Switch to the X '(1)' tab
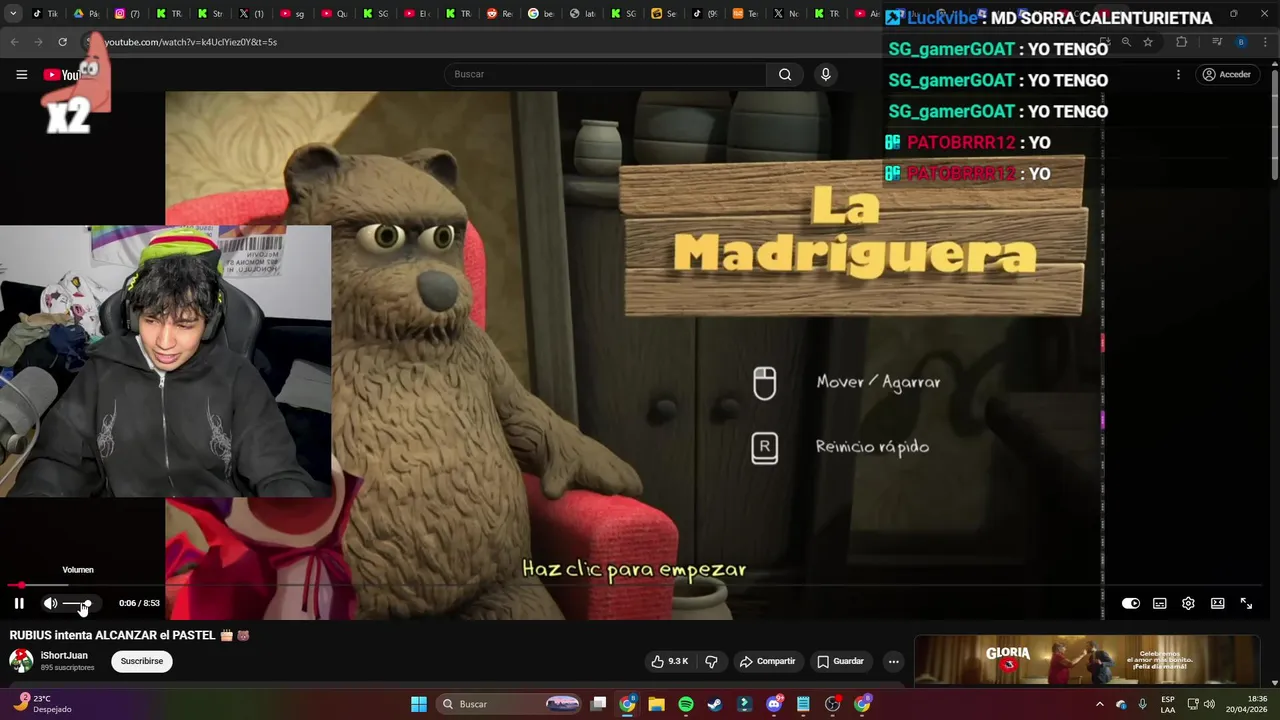 pos(251,14)
